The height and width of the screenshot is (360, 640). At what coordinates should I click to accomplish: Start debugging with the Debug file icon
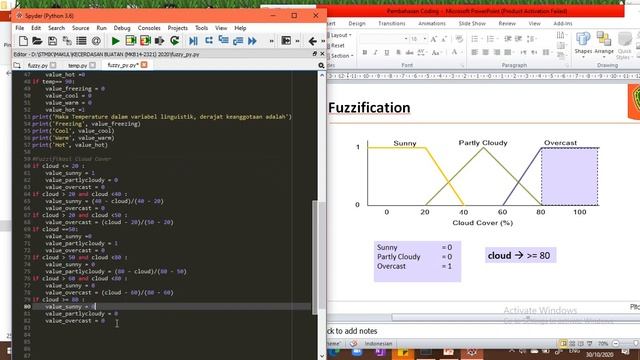click(x=193, y=40)
